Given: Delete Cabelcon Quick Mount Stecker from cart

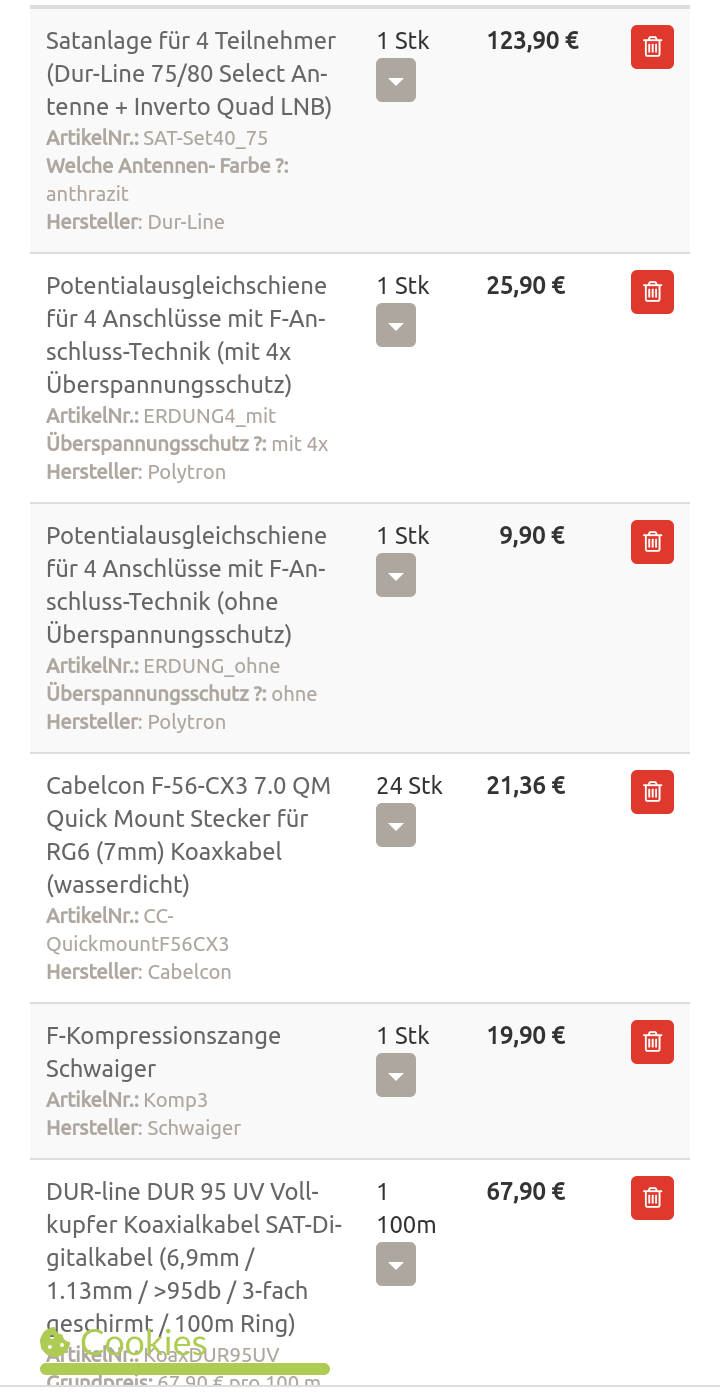Looking at the screenshot, I should pyautogui.click(x=652, y=792).
